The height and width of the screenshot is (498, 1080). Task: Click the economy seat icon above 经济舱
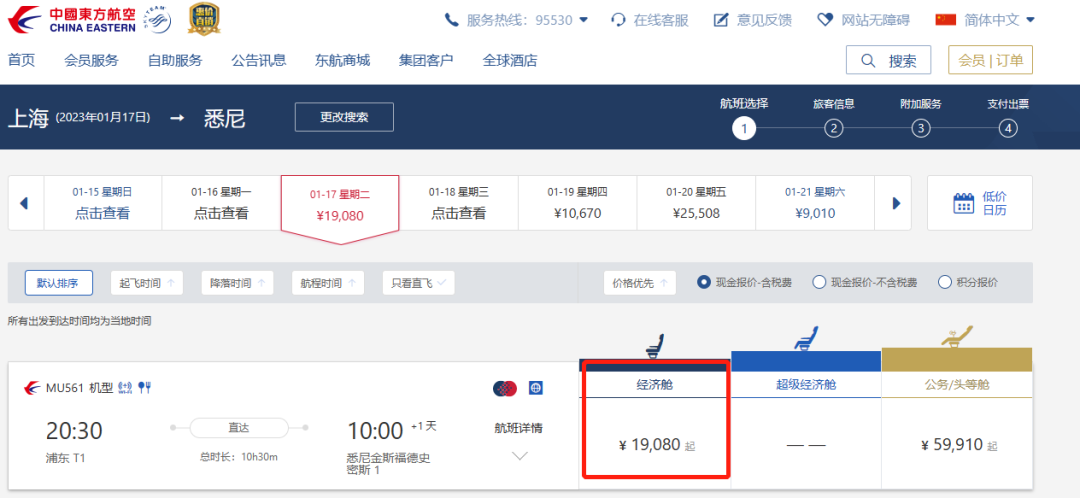655,344
